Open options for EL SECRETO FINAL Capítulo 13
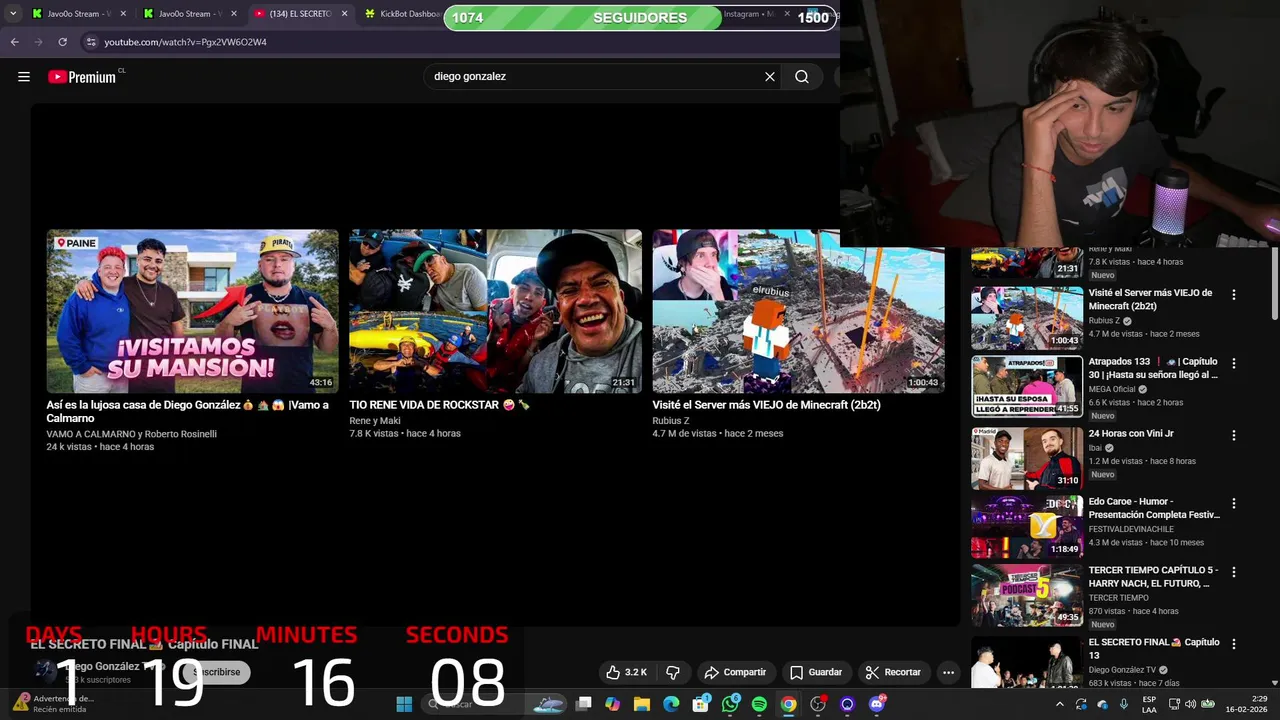 pyautogui.click(x=1234, y=644)
